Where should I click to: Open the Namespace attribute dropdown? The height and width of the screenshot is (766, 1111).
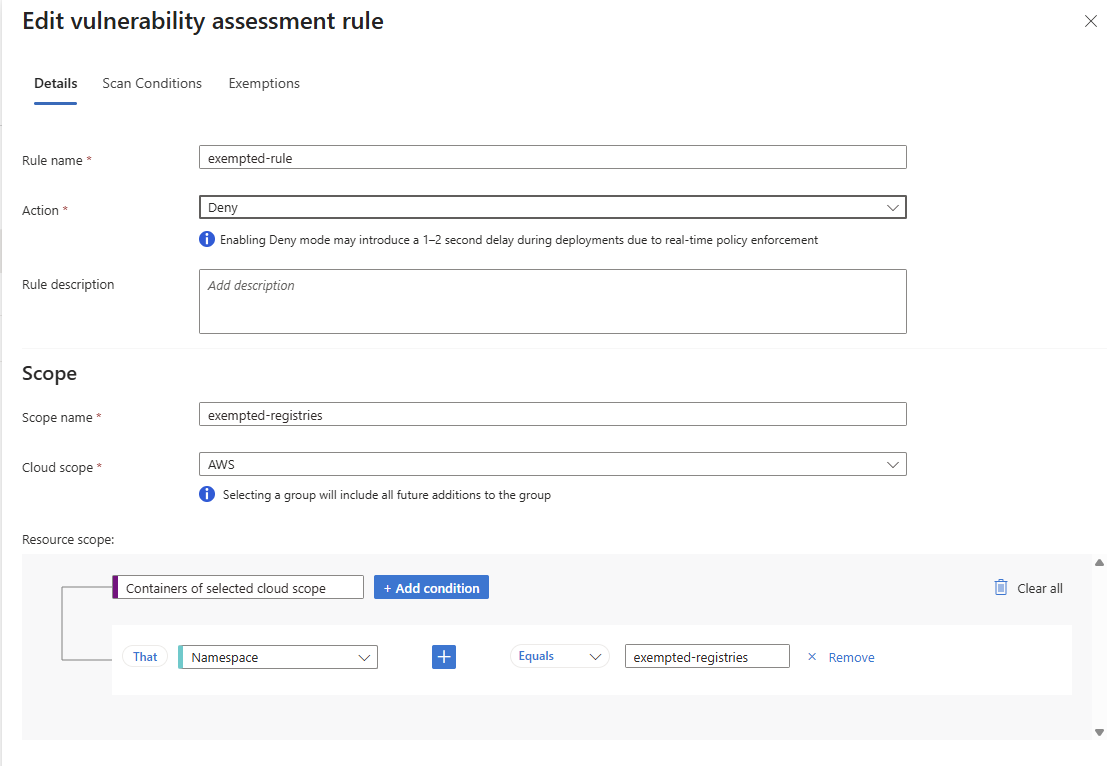(x=279, y=657)
